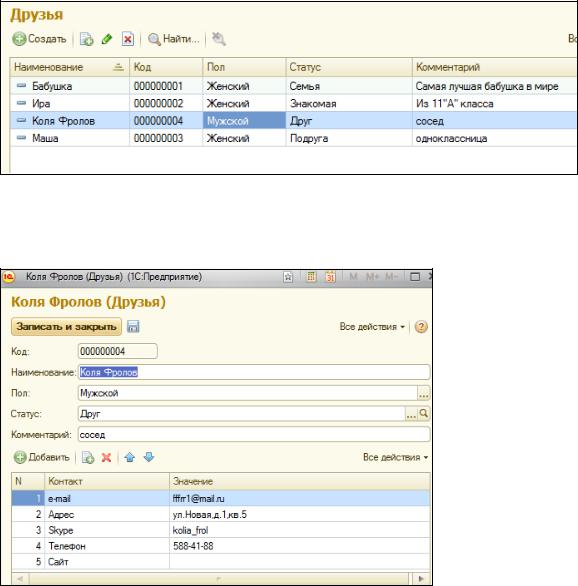Screen dimensions: 578x586
Task: Click the green pencil edit icon
Action: click(x=107, y=39)
